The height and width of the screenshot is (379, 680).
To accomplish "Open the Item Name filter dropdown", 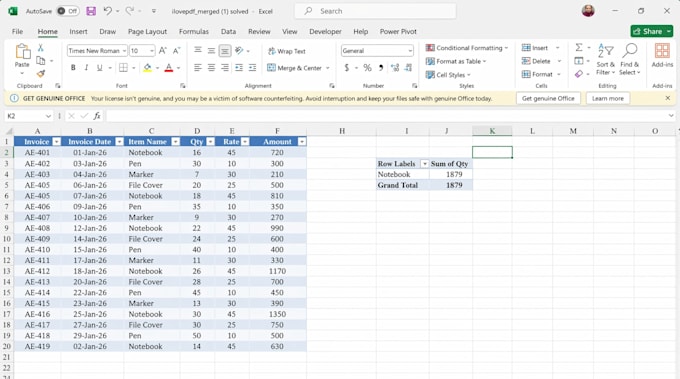I will coord(176,142).
